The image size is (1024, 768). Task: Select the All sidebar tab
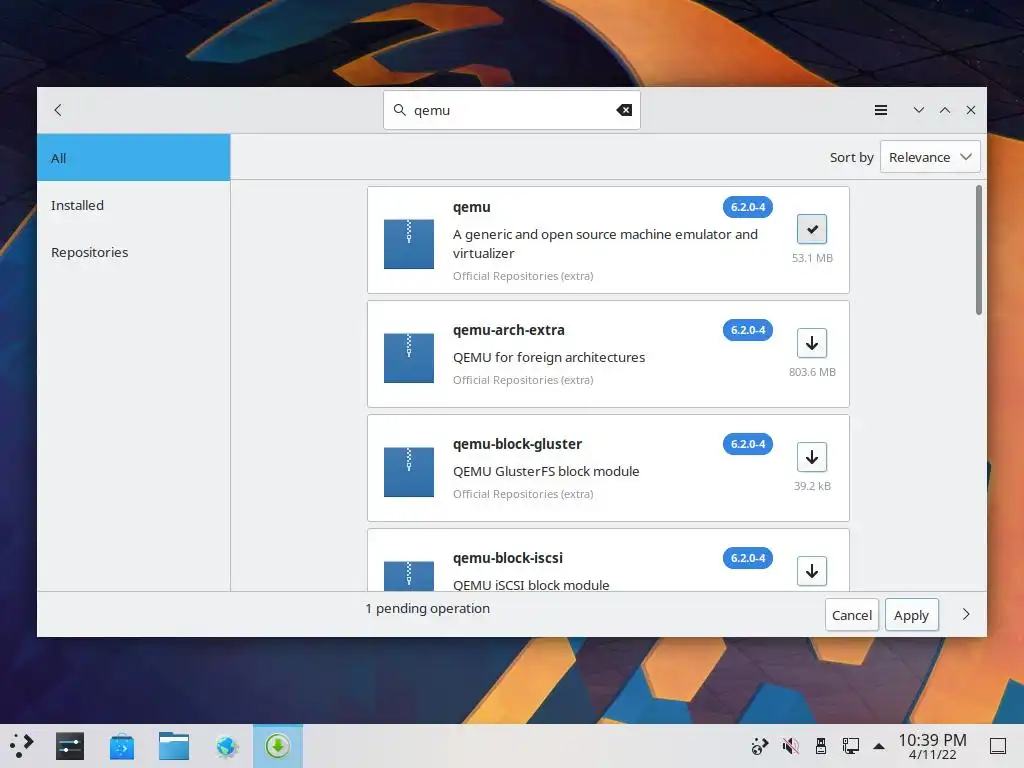[x=133, y=157]
